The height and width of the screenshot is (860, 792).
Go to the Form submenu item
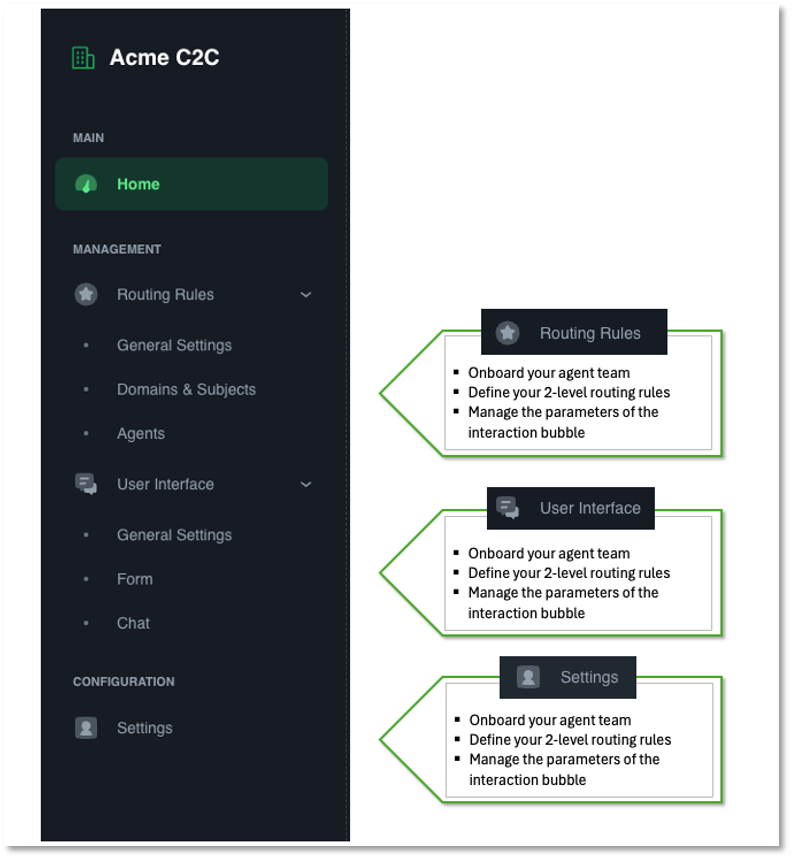click(x=135, y=579)
